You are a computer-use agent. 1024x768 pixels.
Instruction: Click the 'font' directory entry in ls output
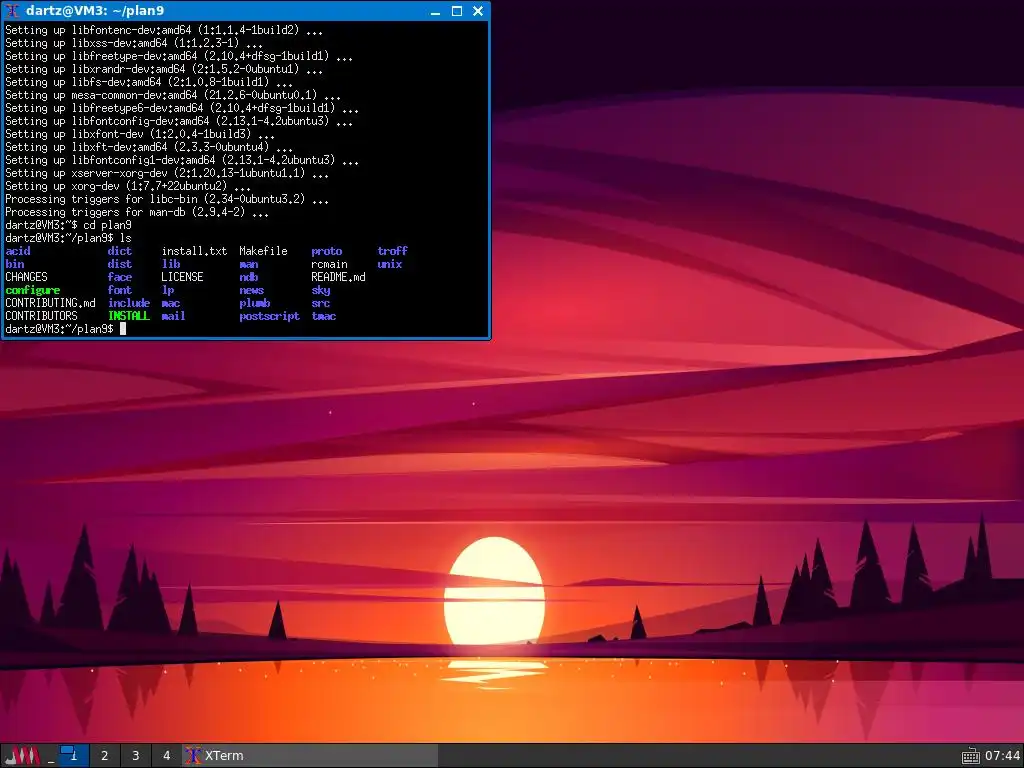point(120,290)
